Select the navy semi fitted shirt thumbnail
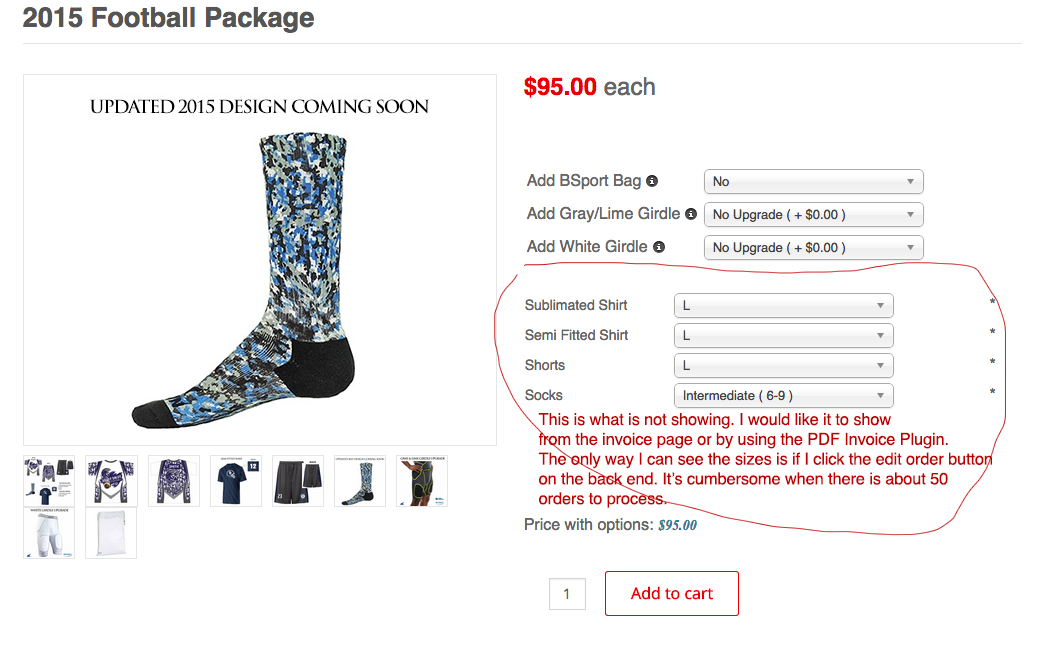This screenshot has height=658, width=1041. tap(236, 481)
